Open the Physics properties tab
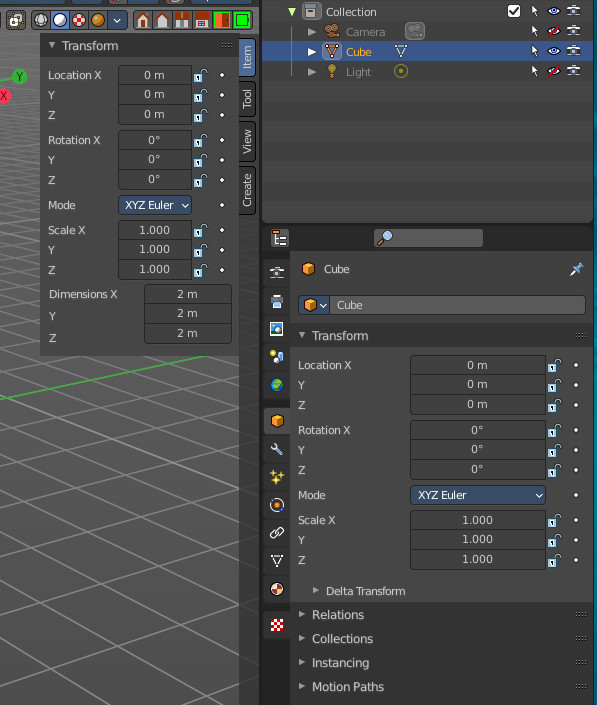 pos(277,505)
